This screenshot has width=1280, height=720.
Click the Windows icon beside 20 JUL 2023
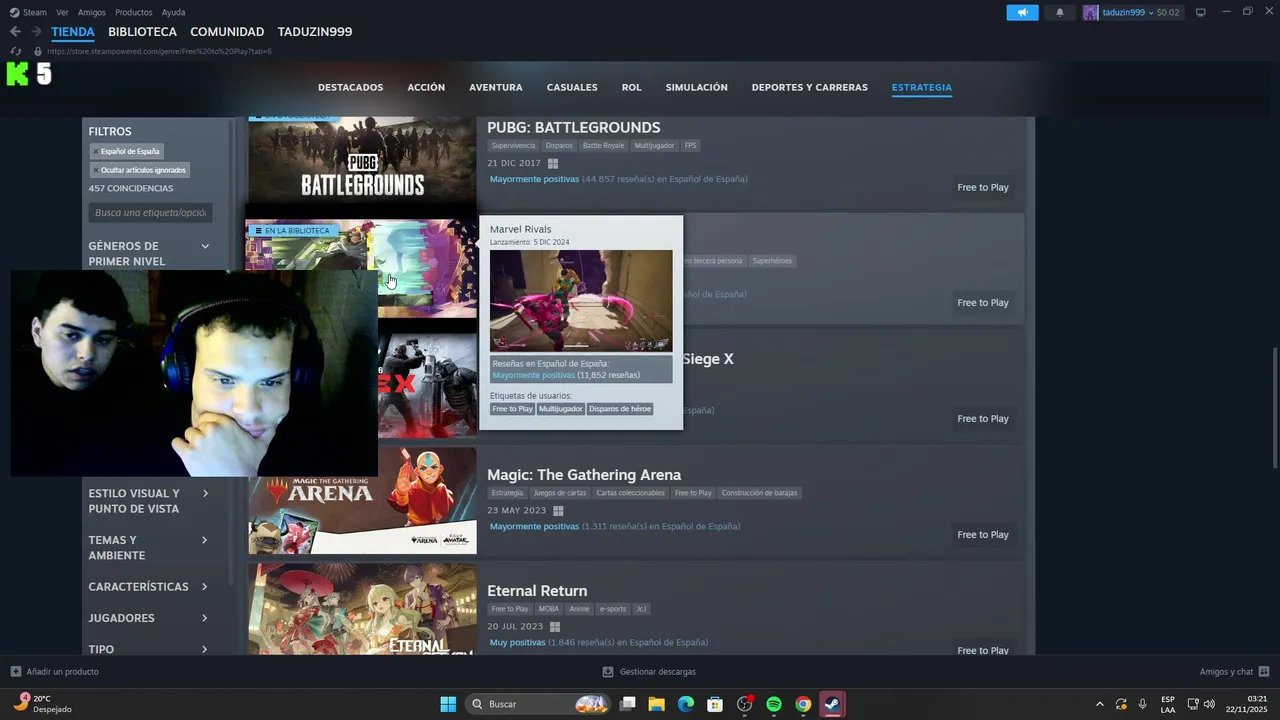click(555, 626)
